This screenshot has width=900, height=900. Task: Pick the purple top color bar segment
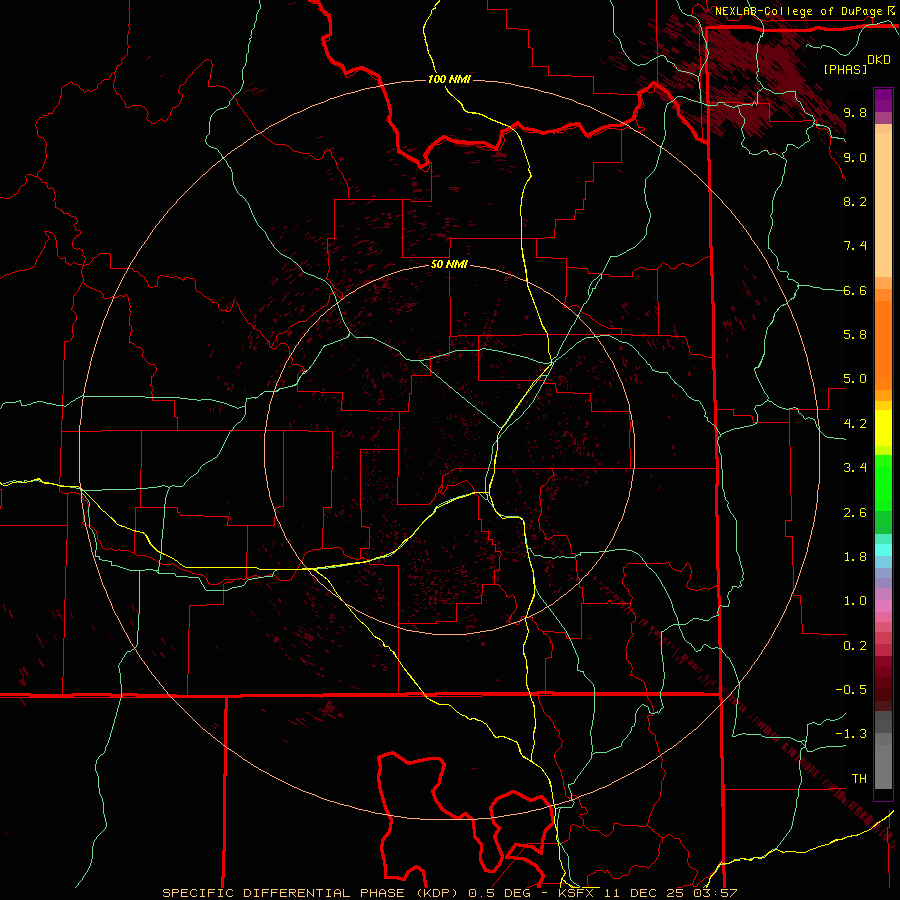tap(883, 100)
